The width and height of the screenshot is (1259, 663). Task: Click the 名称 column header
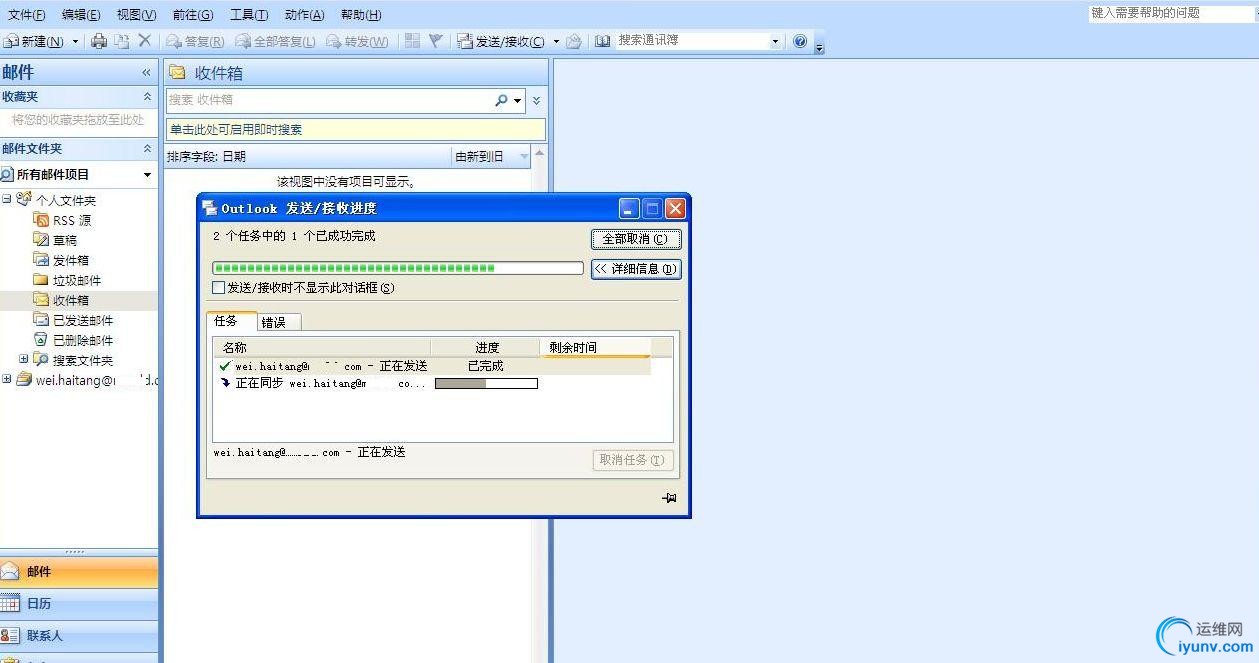click(x=322, y=347)
